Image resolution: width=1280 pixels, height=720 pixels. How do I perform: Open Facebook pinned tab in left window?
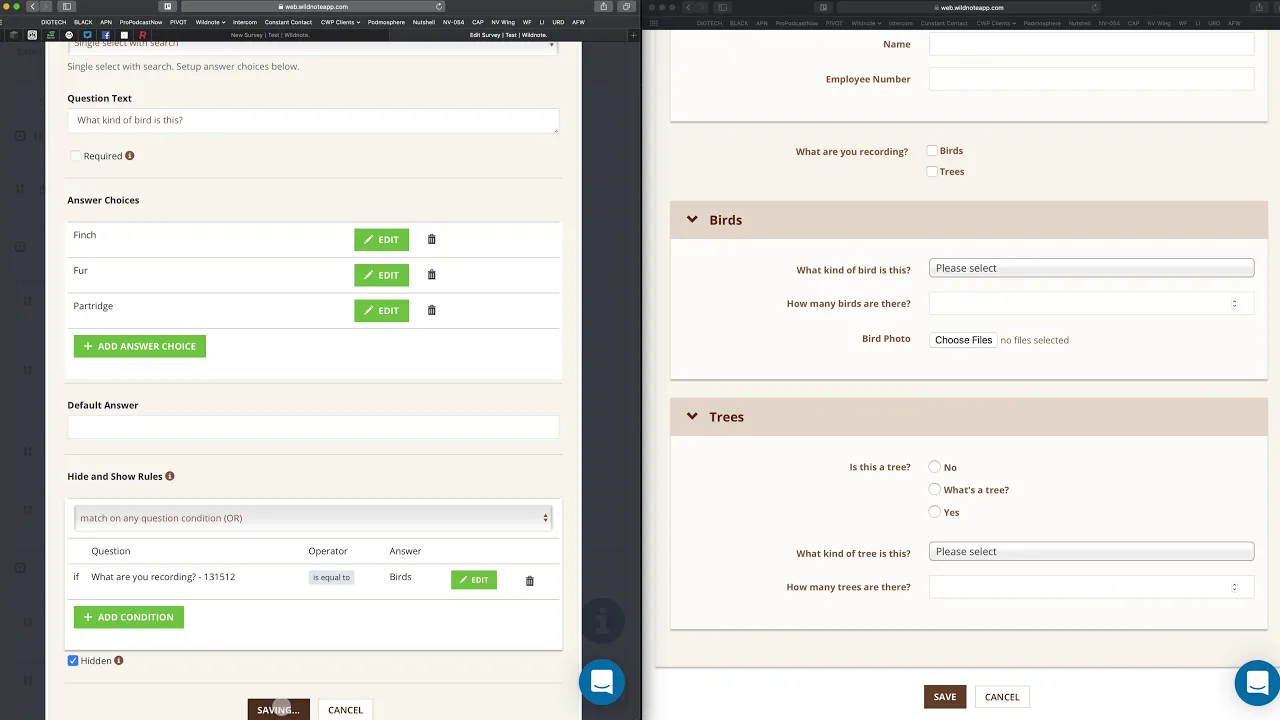(x=106, y=35)
